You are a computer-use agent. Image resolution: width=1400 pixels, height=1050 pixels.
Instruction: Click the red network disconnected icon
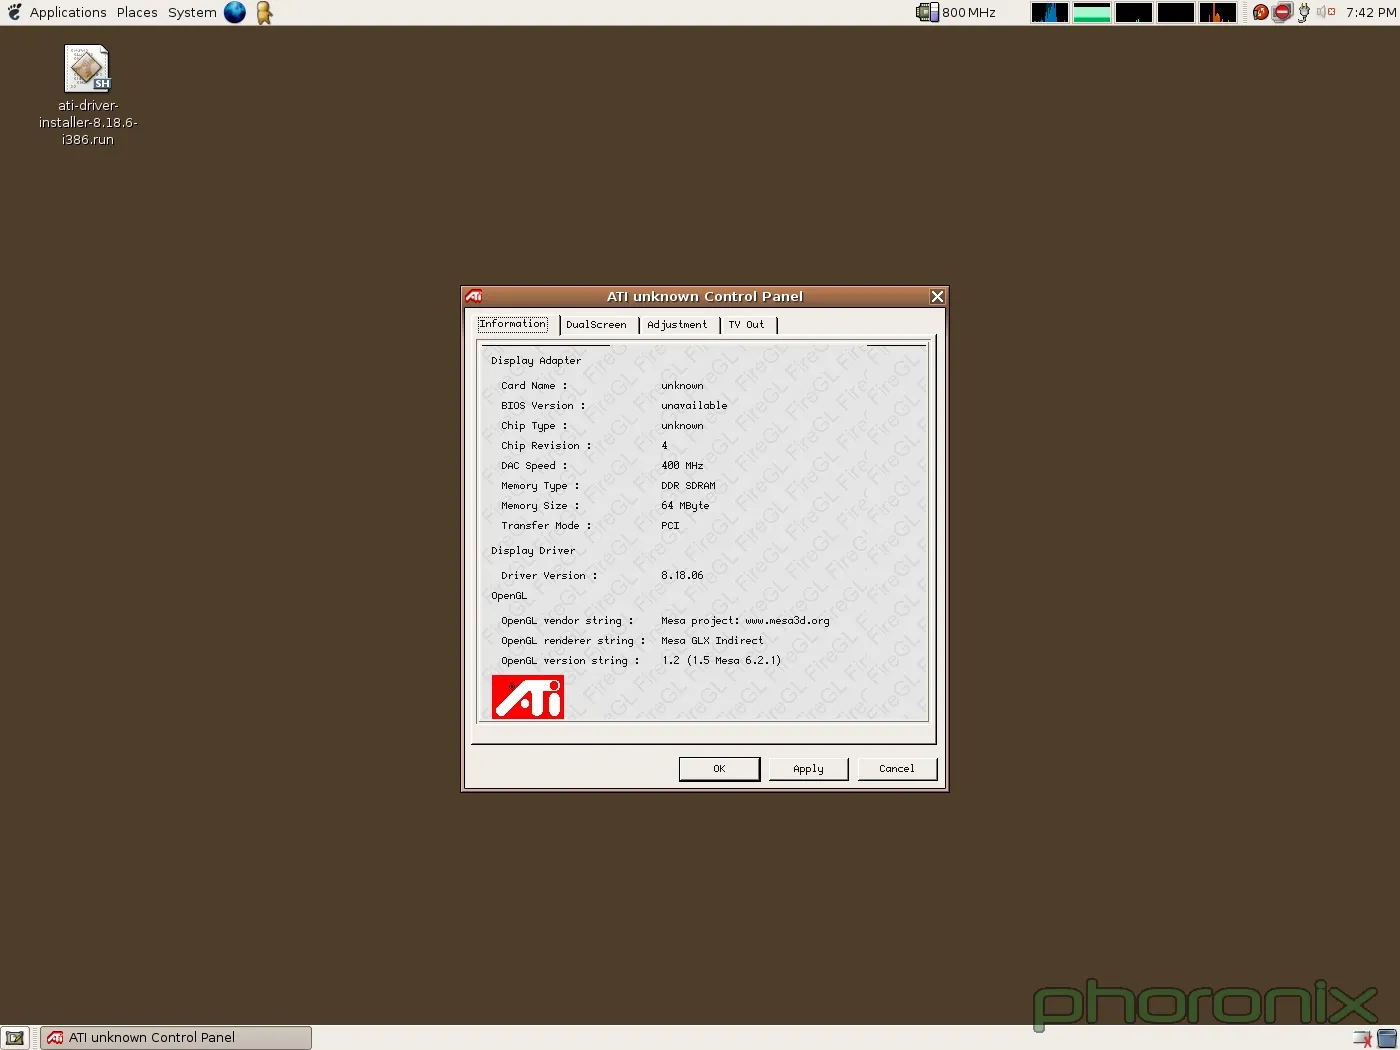click(x=1282, y=12)
